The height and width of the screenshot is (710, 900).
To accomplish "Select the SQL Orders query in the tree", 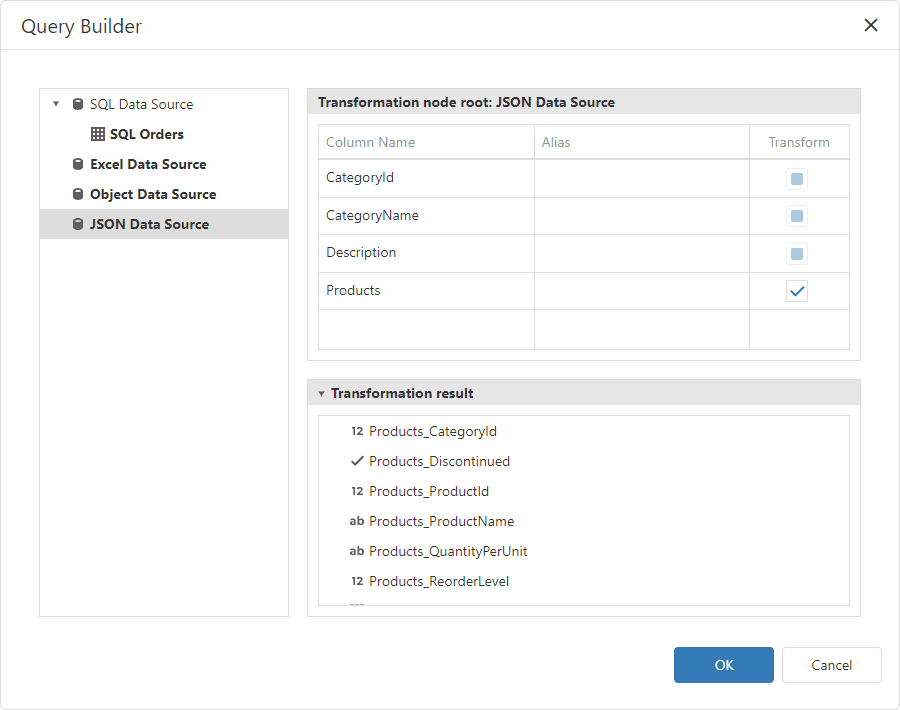I will (x=146, y=134).
